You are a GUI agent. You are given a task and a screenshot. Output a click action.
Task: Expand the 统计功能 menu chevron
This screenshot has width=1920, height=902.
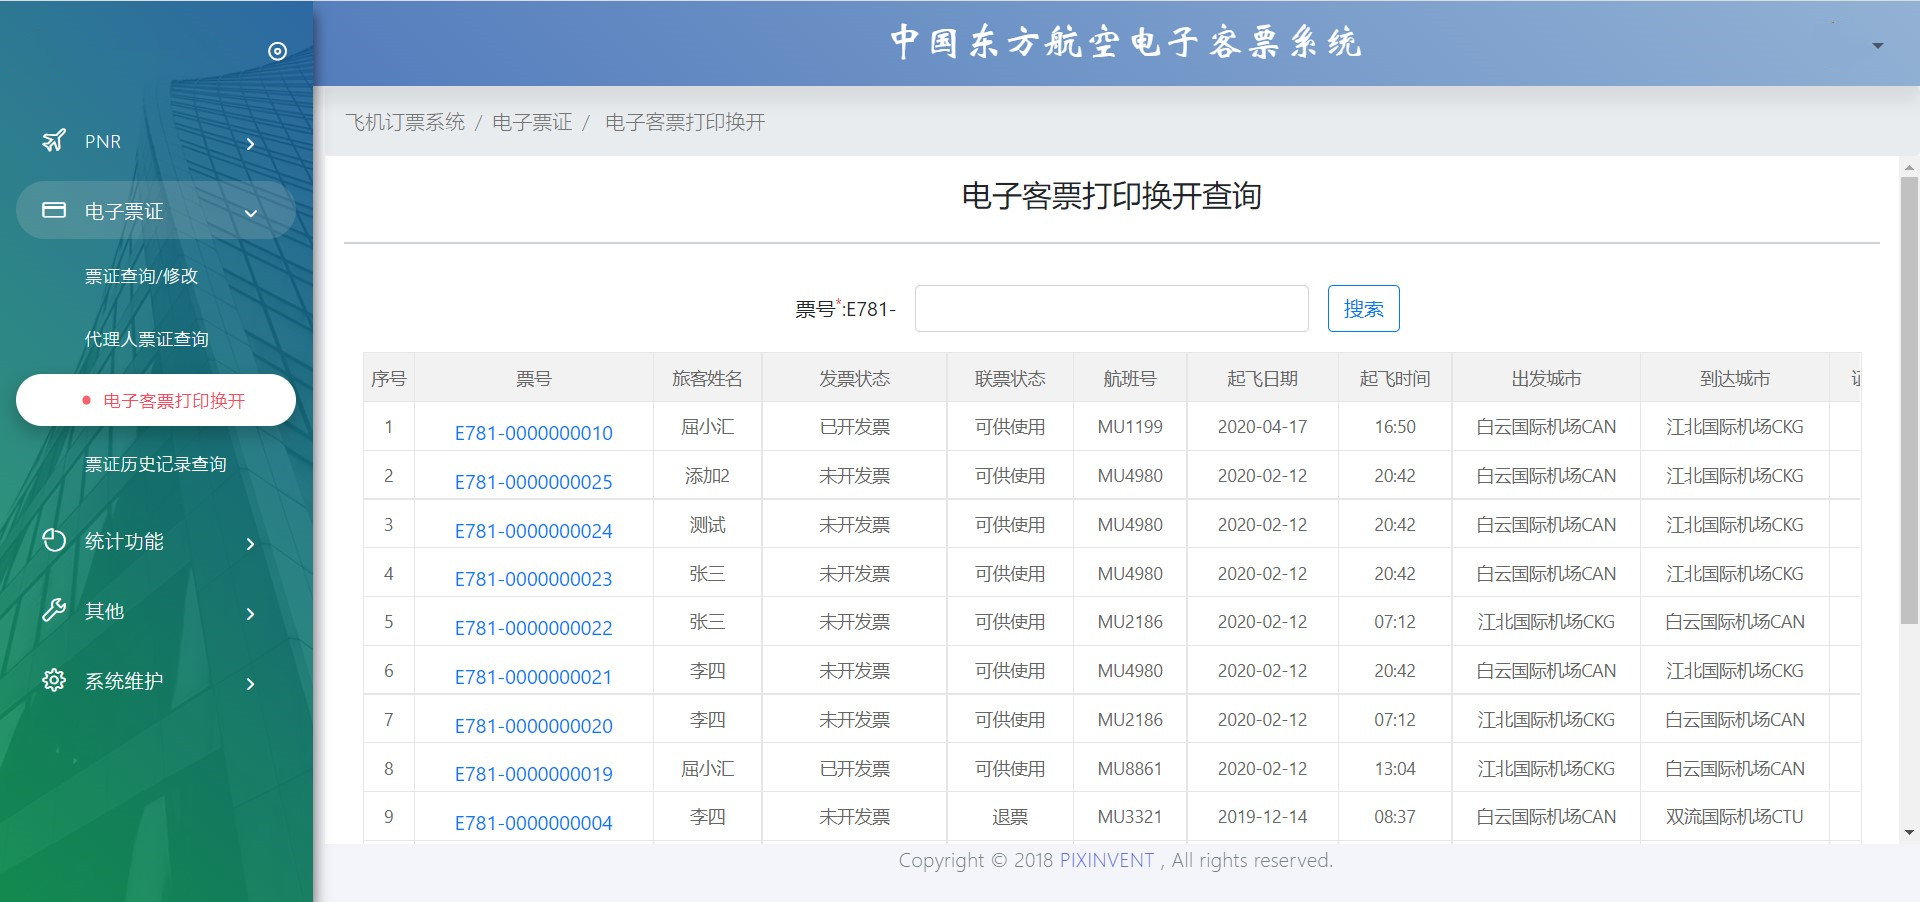point(250,544)
